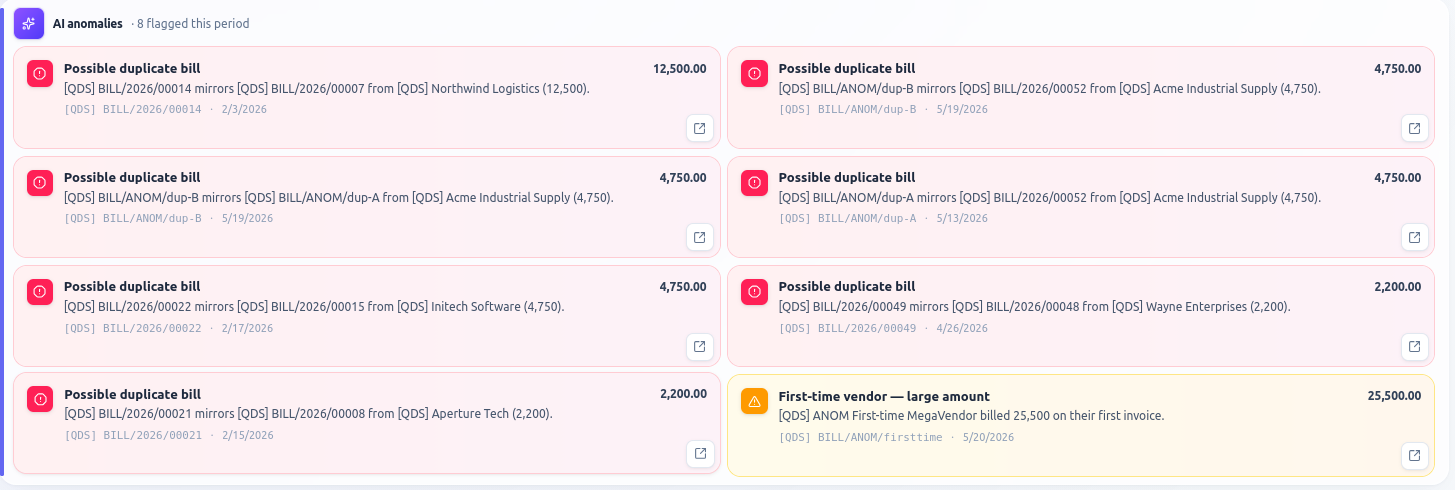The width and height of the screenshot is (1455, 490).
Task: Open the BILL/2026/00014 Northwind Logistics anomaly externally
Action: [700, 128]
